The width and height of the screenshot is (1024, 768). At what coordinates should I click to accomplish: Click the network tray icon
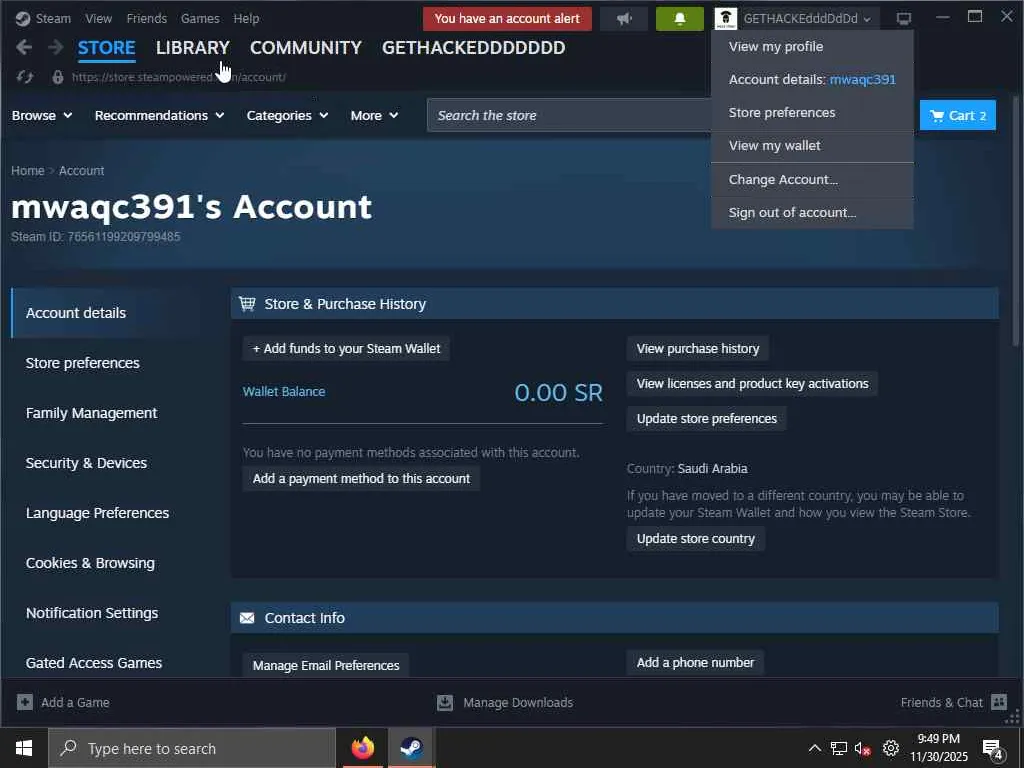pos(839,748)
